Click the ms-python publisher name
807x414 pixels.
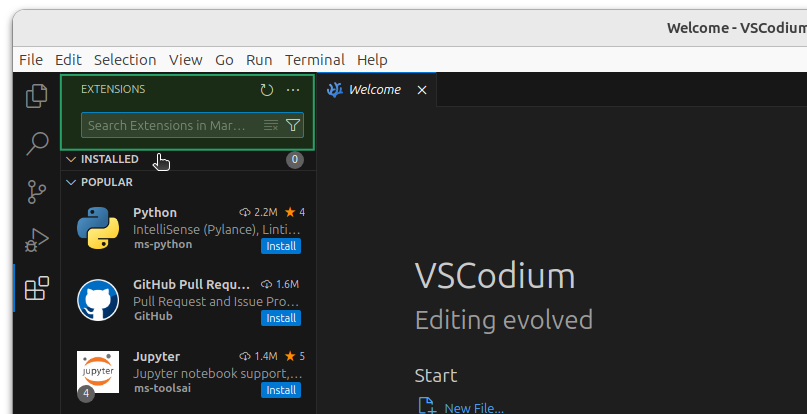[163, 244]
